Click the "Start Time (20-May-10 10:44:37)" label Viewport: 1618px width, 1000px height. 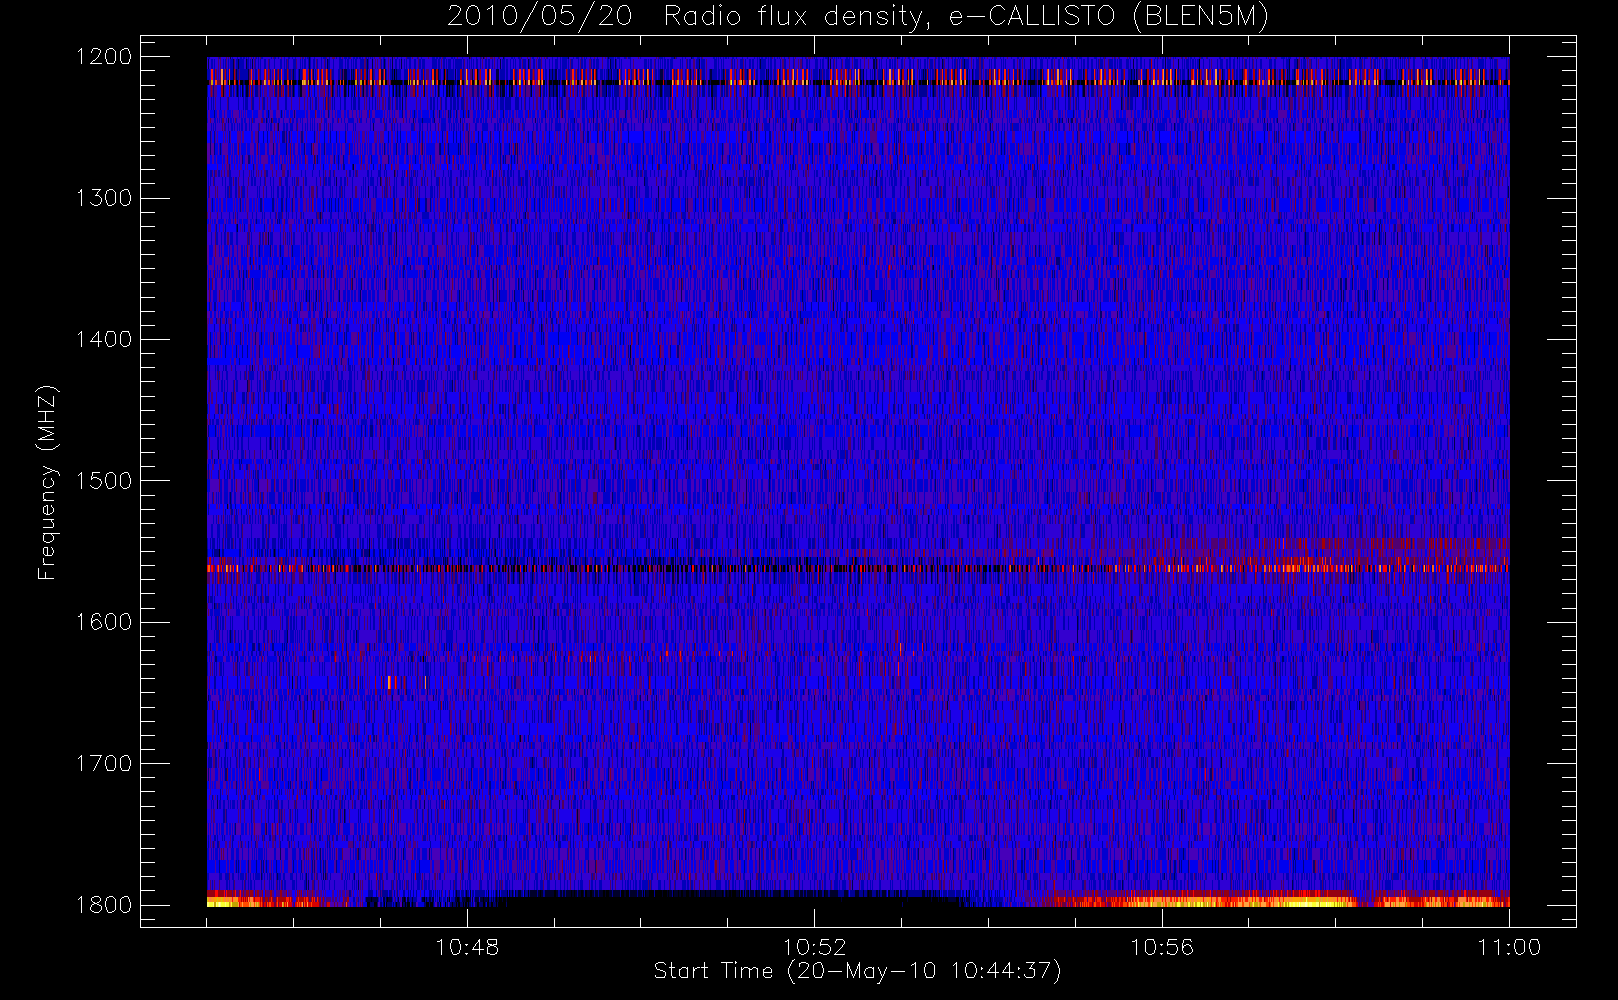click(858, 971)
